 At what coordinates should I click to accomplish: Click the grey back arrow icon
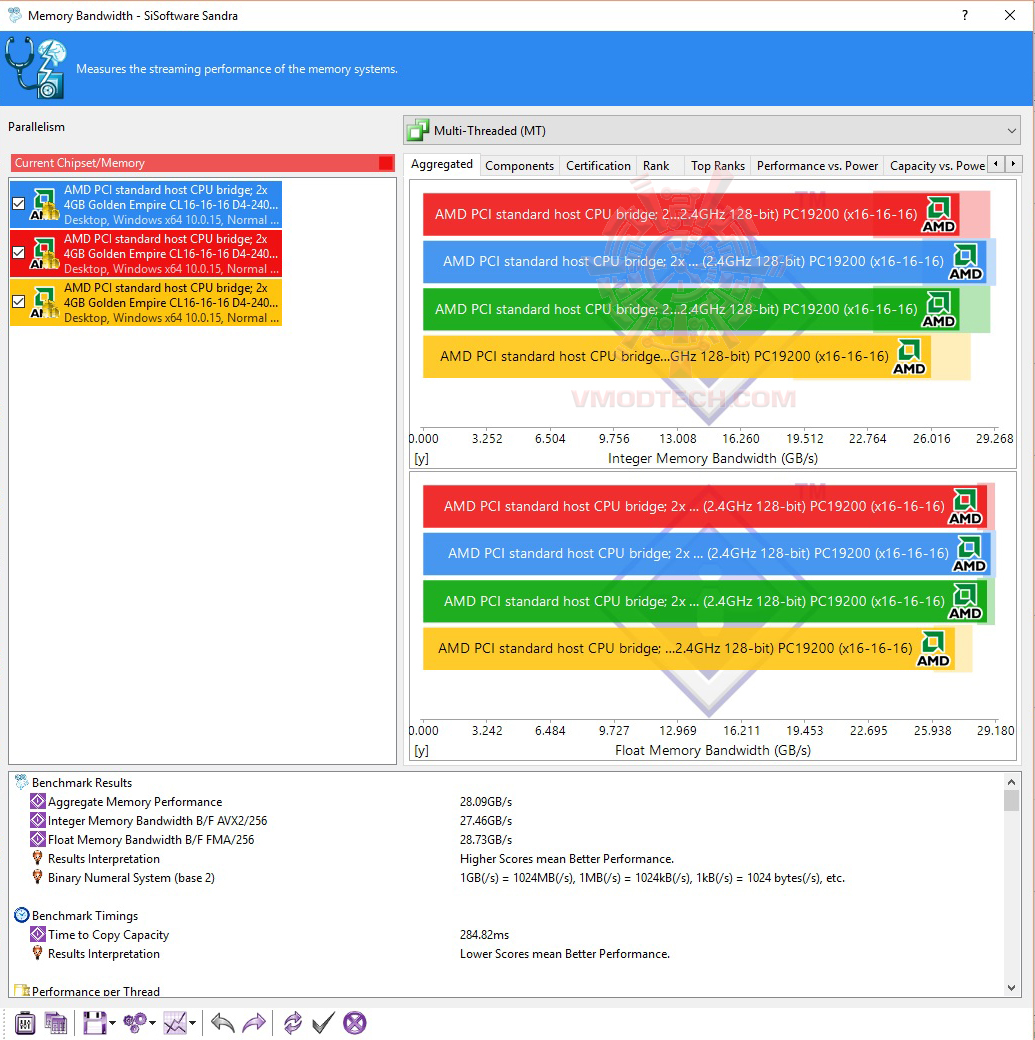(x=222, y=1023)
